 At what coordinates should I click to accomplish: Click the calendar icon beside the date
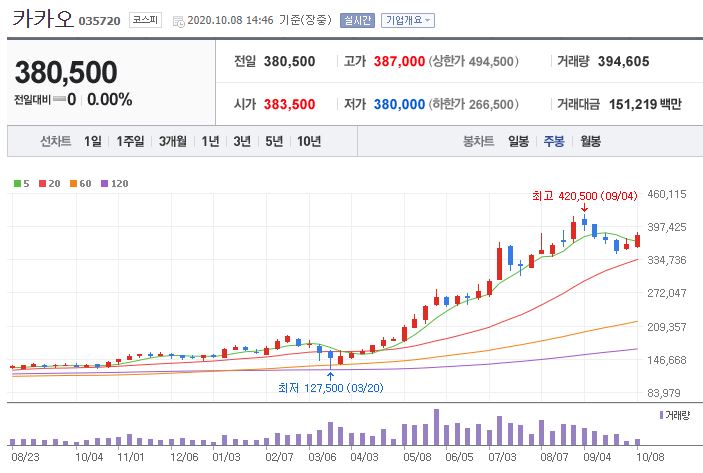pyautogui.click(x=178, y=21)
